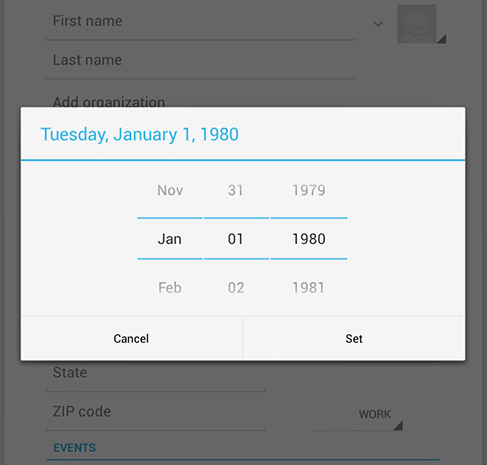The image size is (487, 465).
Task: Focus the First name field
Action: point(201,22)
